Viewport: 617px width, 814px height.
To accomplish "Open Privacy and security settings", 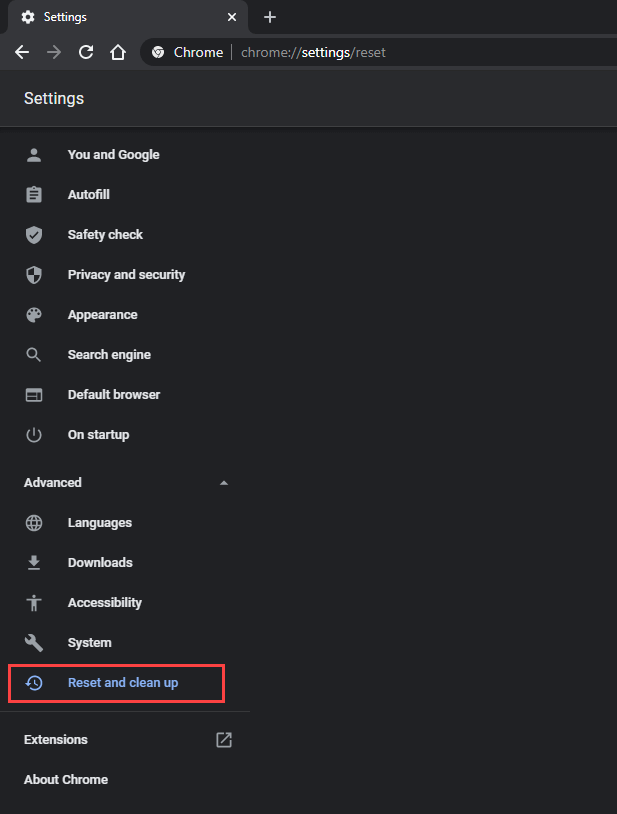I will (126, 275).
